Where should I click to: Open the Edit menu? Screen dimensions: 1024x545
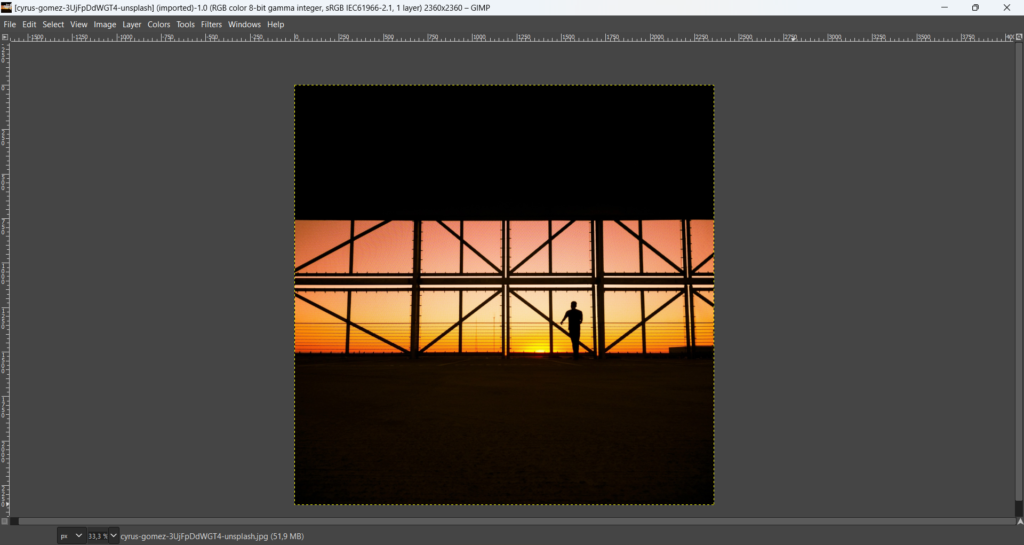(29, 24)
